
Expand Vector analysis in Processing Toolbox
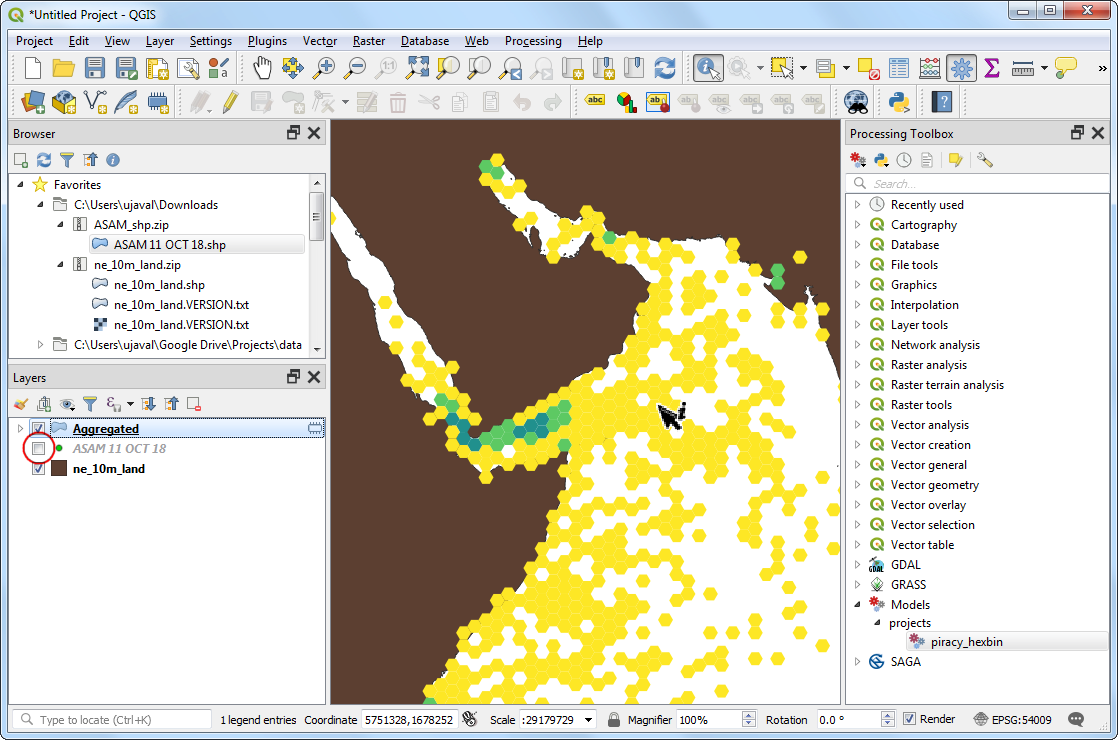pyautogui.click(x=857, y=425)
